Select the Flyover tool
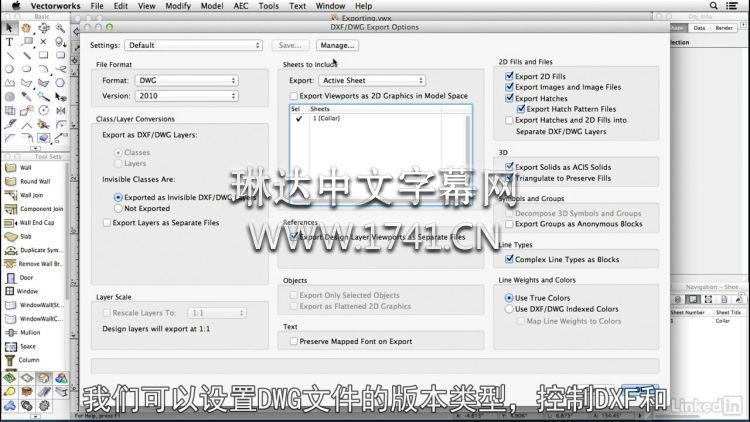 (44, 28)
